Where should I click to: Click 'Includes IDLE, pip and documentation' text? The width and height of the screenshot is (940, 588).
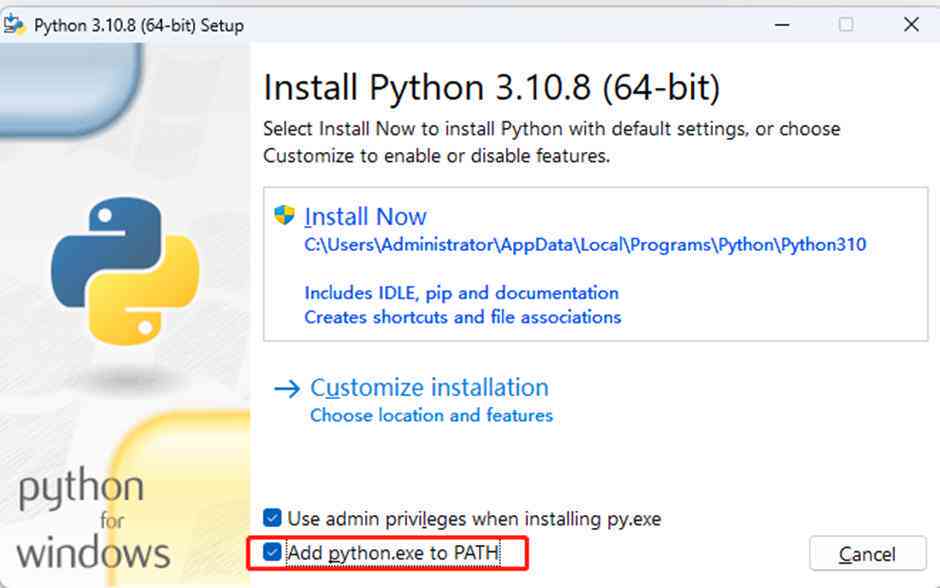pyautogui.click(x=461, y=293)
